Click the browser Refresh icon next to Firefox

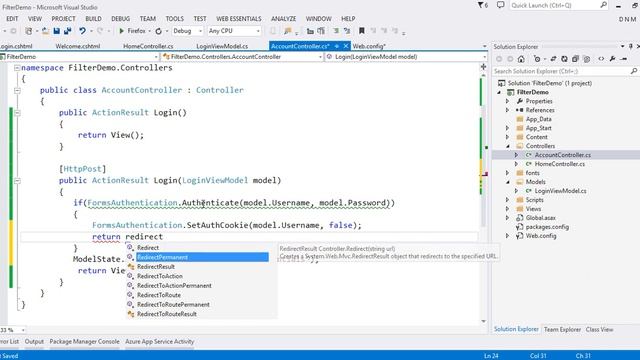[159, 31]
